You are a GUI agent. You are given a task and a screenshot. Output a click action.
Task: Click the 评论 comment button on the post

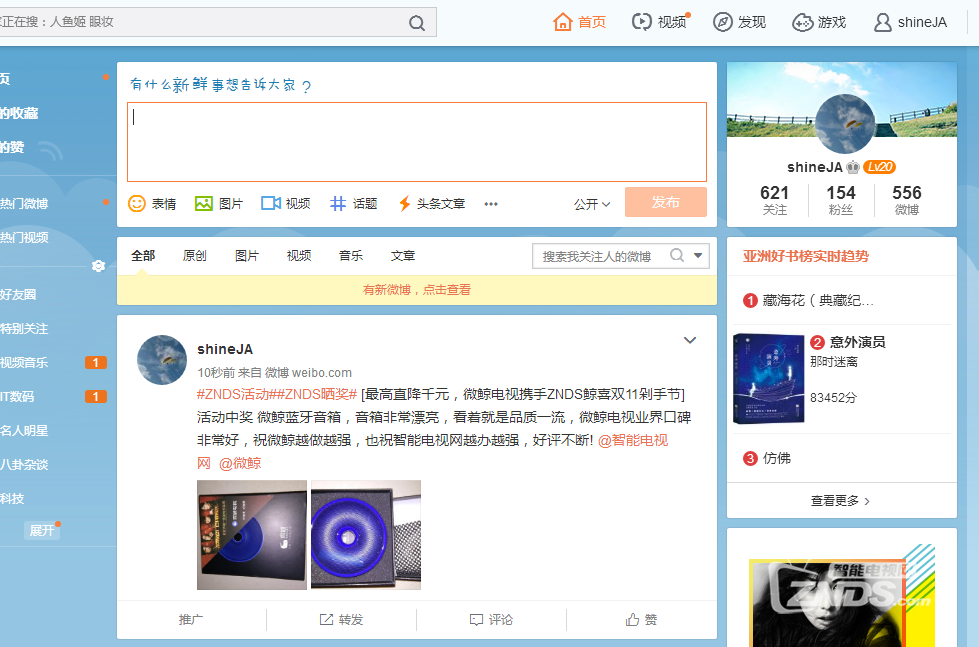(491, 620)
